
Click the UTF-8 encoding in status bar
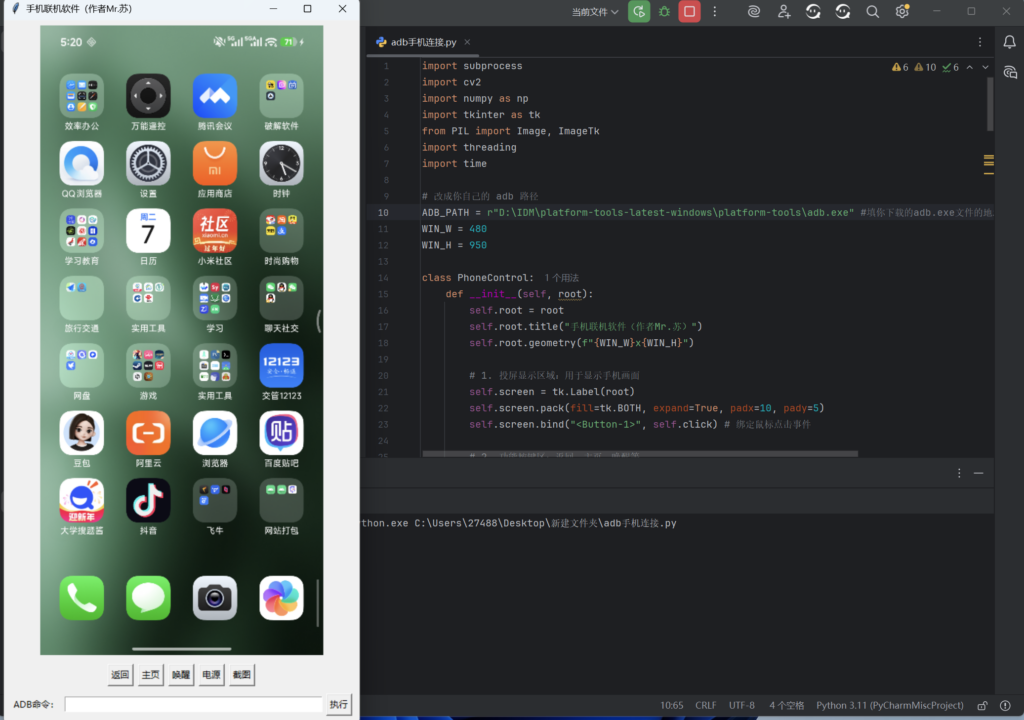click(x=742, y=705)
